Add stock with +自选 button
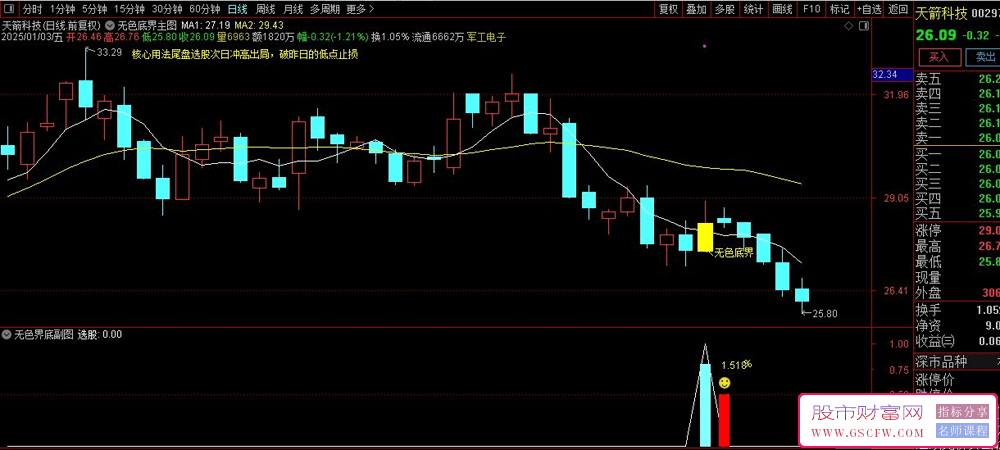This screenshot has height=450, width=1000. [x=869, y=9]
